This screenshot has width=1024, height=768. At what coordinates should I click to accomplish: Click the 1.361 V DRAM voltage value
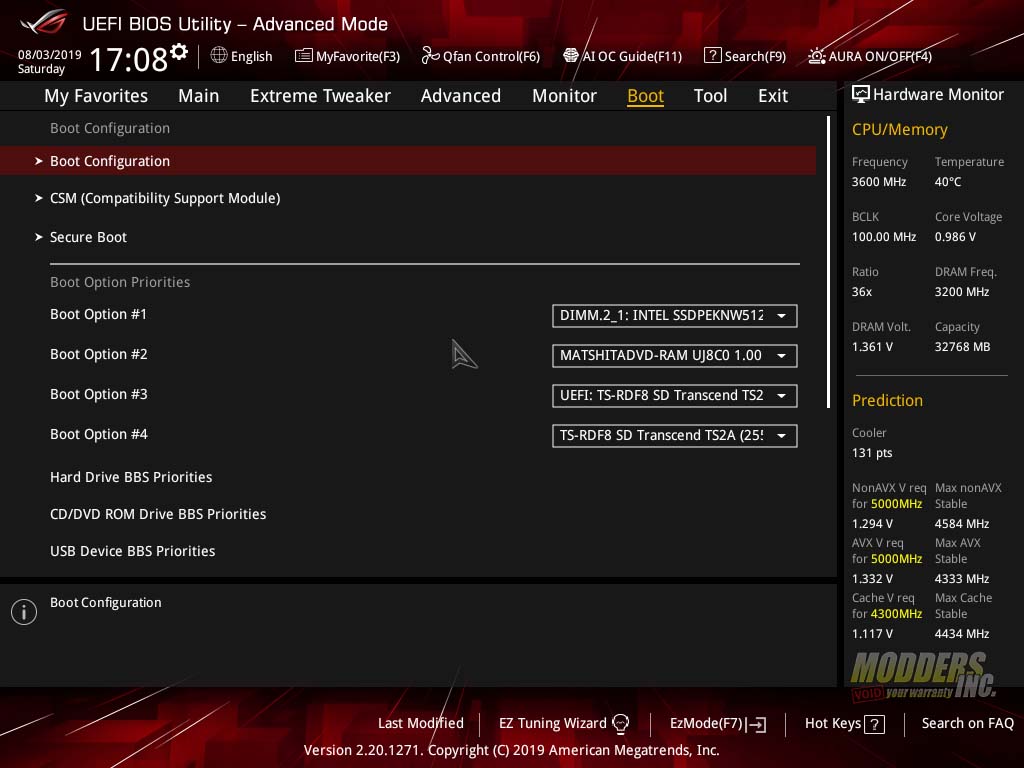pyautogui.click(x=872, y=347)
